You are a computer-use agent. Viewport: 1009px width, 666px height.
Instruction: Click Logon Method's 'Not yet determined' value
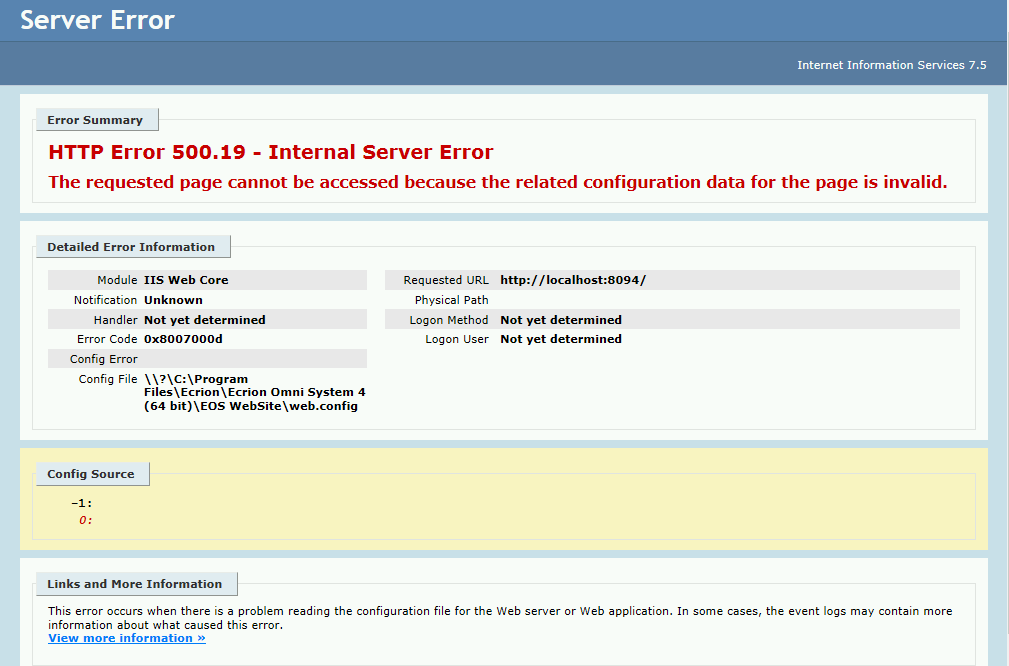tap(561, 320)
